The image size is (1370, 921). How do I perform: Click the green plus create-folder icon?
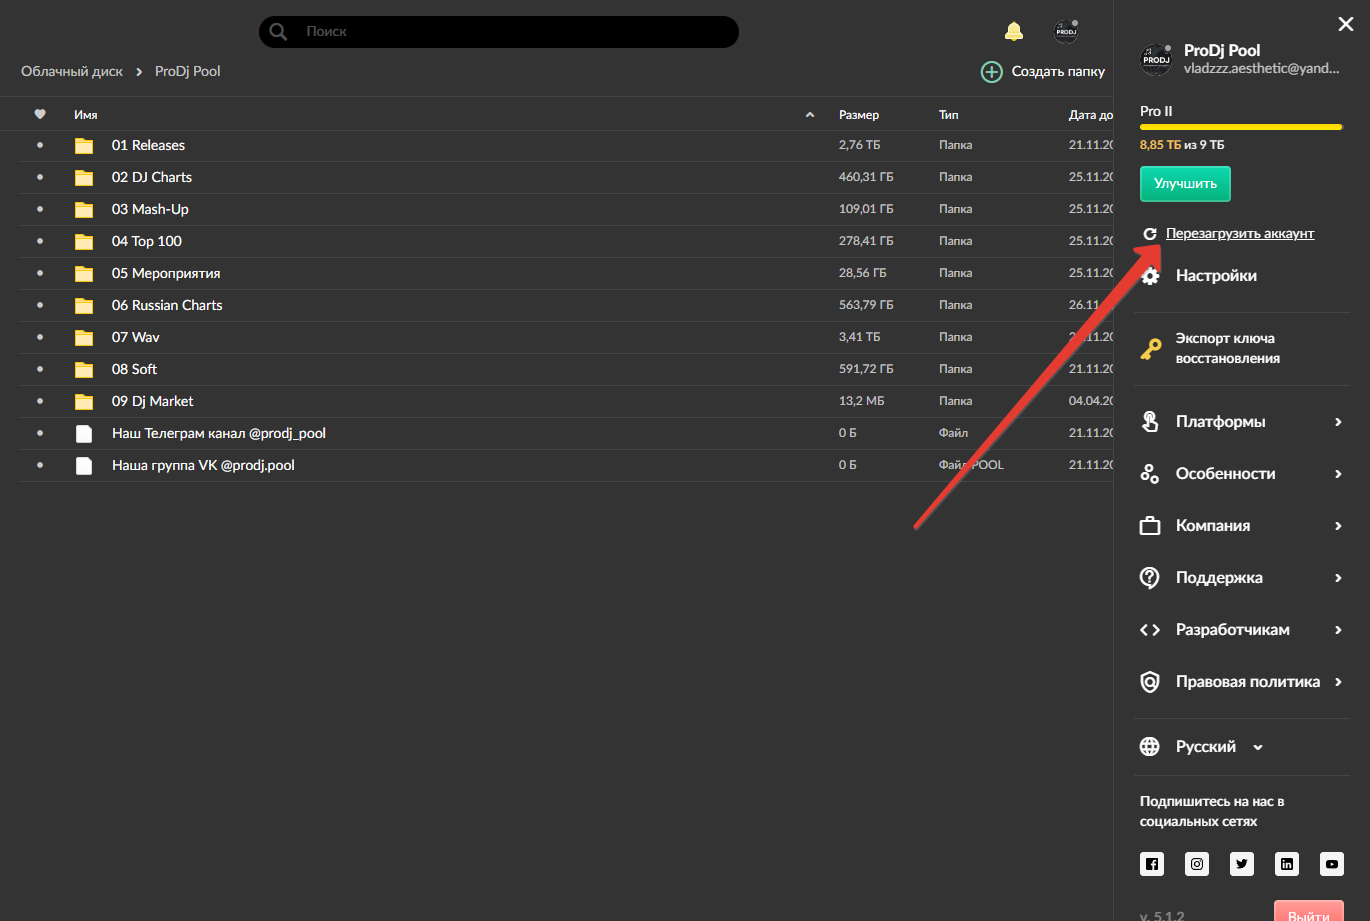pyautogui.click(x=991, y=71)
